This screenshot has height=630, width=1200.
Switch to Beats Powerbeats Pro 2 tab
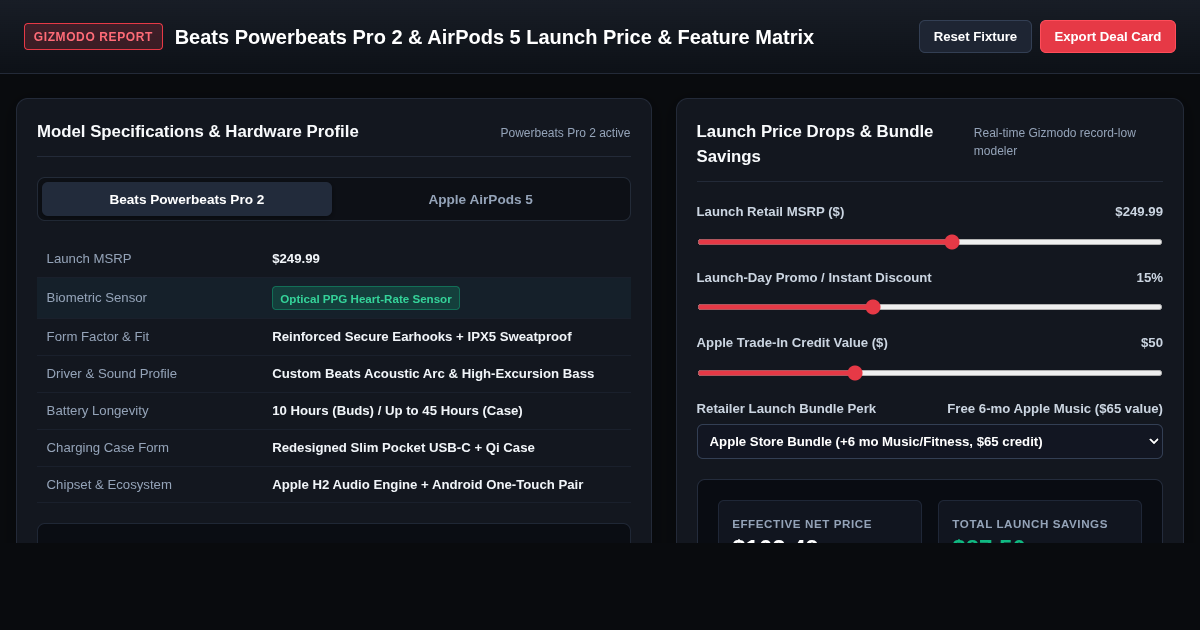coord(187,199)
